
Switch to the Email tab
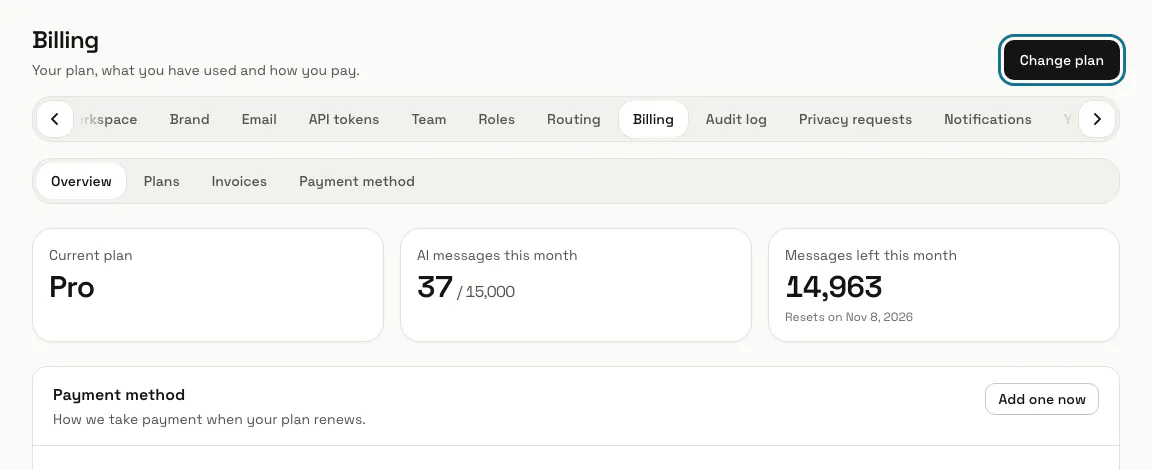pos(259,119)
